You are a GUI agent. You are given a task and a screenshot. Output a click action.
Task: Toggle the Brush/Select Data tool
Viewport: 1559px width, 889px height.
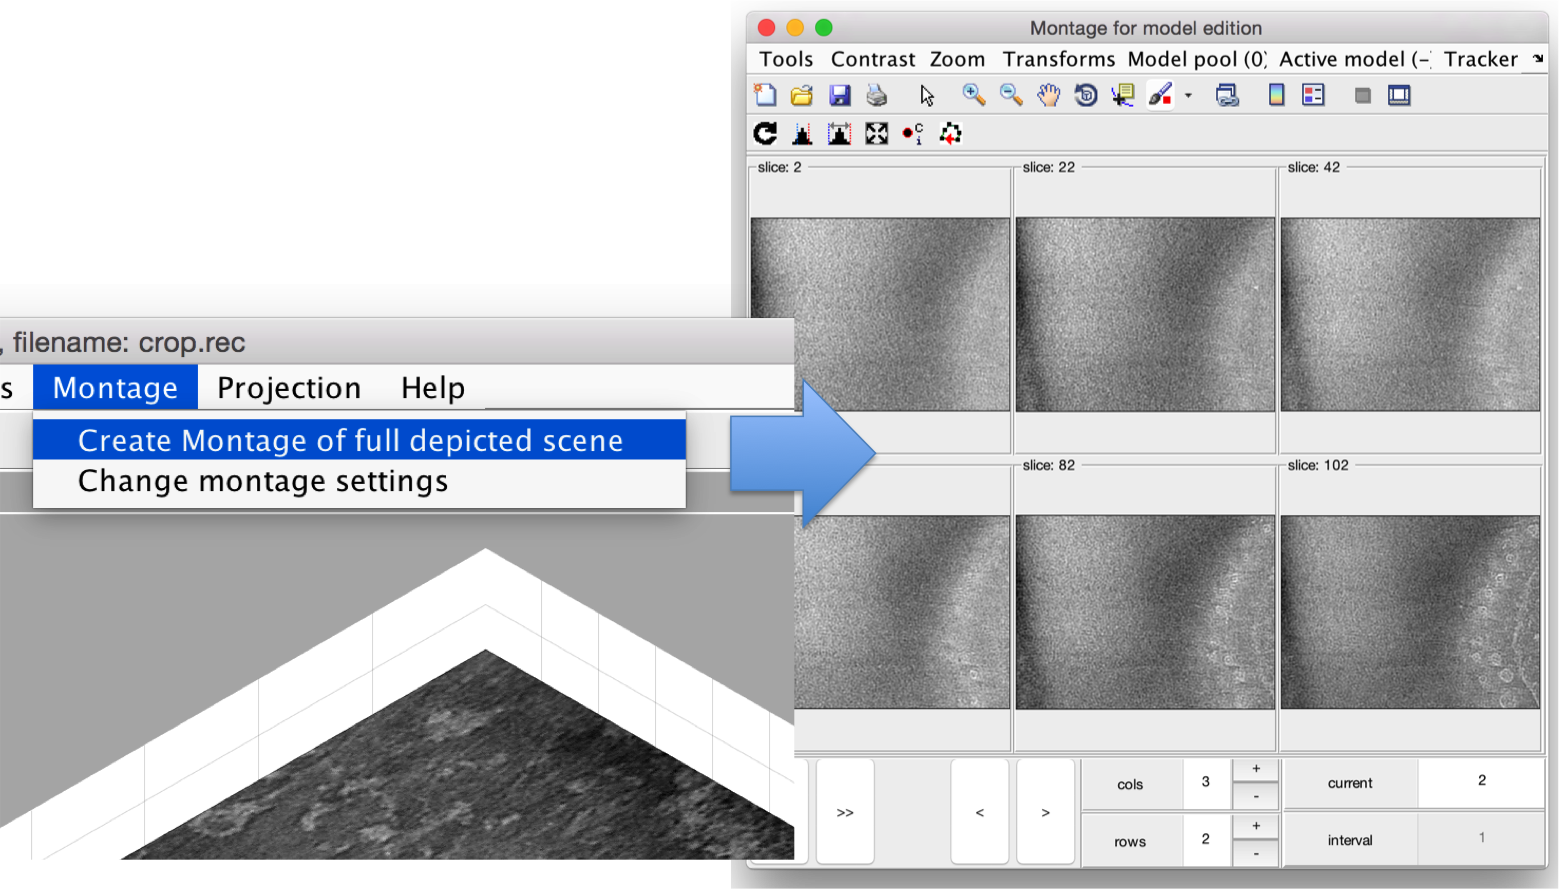coord(1160,95)
